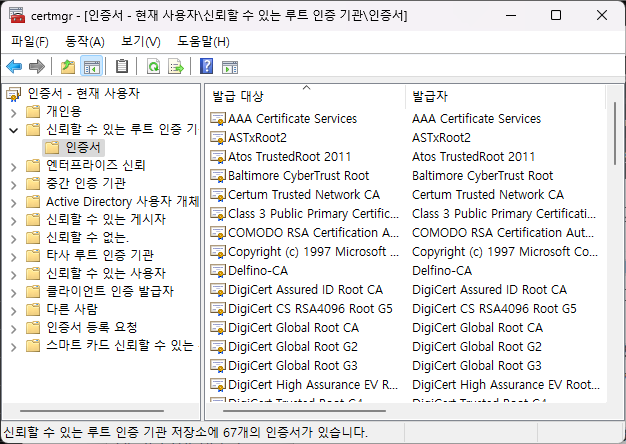Select the 다른 사람 tree item

tap(72, 309)
